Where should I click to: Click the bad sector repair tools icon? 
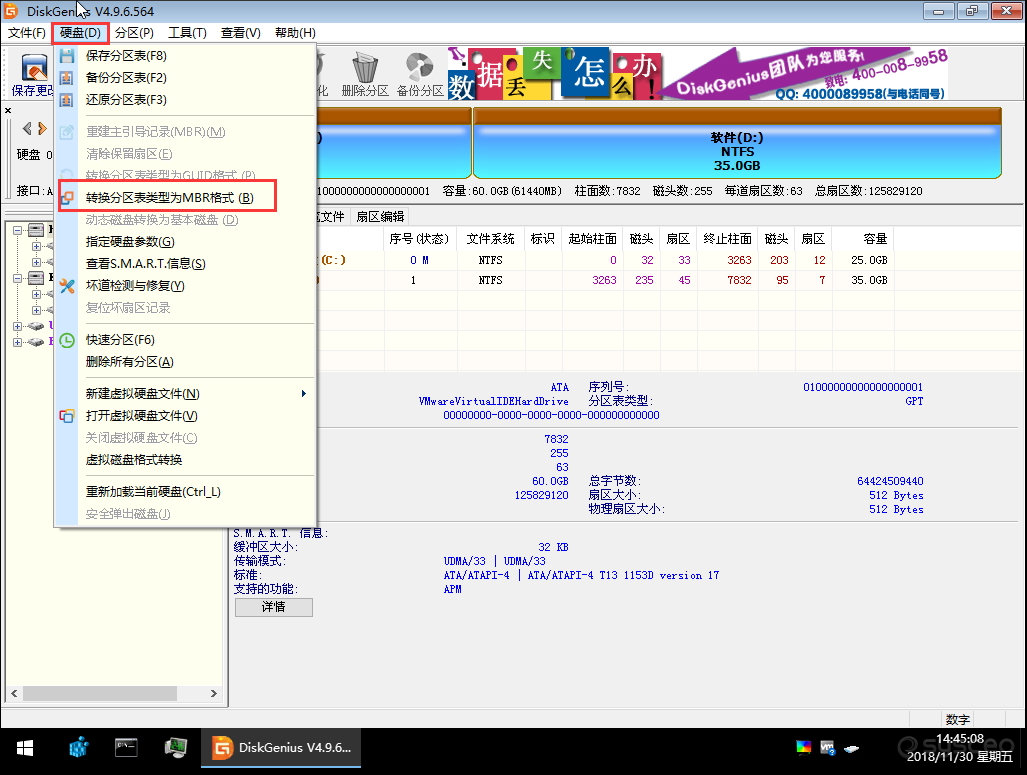coord(67,286)
